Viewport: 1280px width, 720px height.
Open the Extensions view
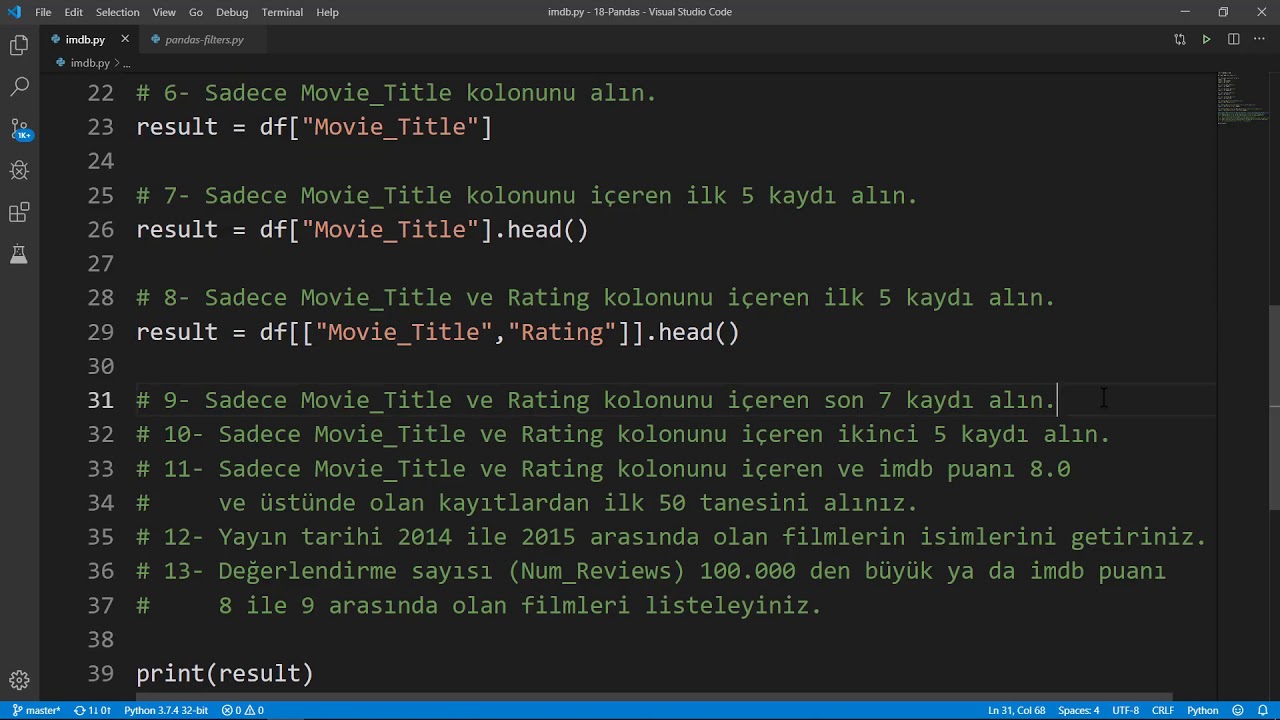pos(19,213)
